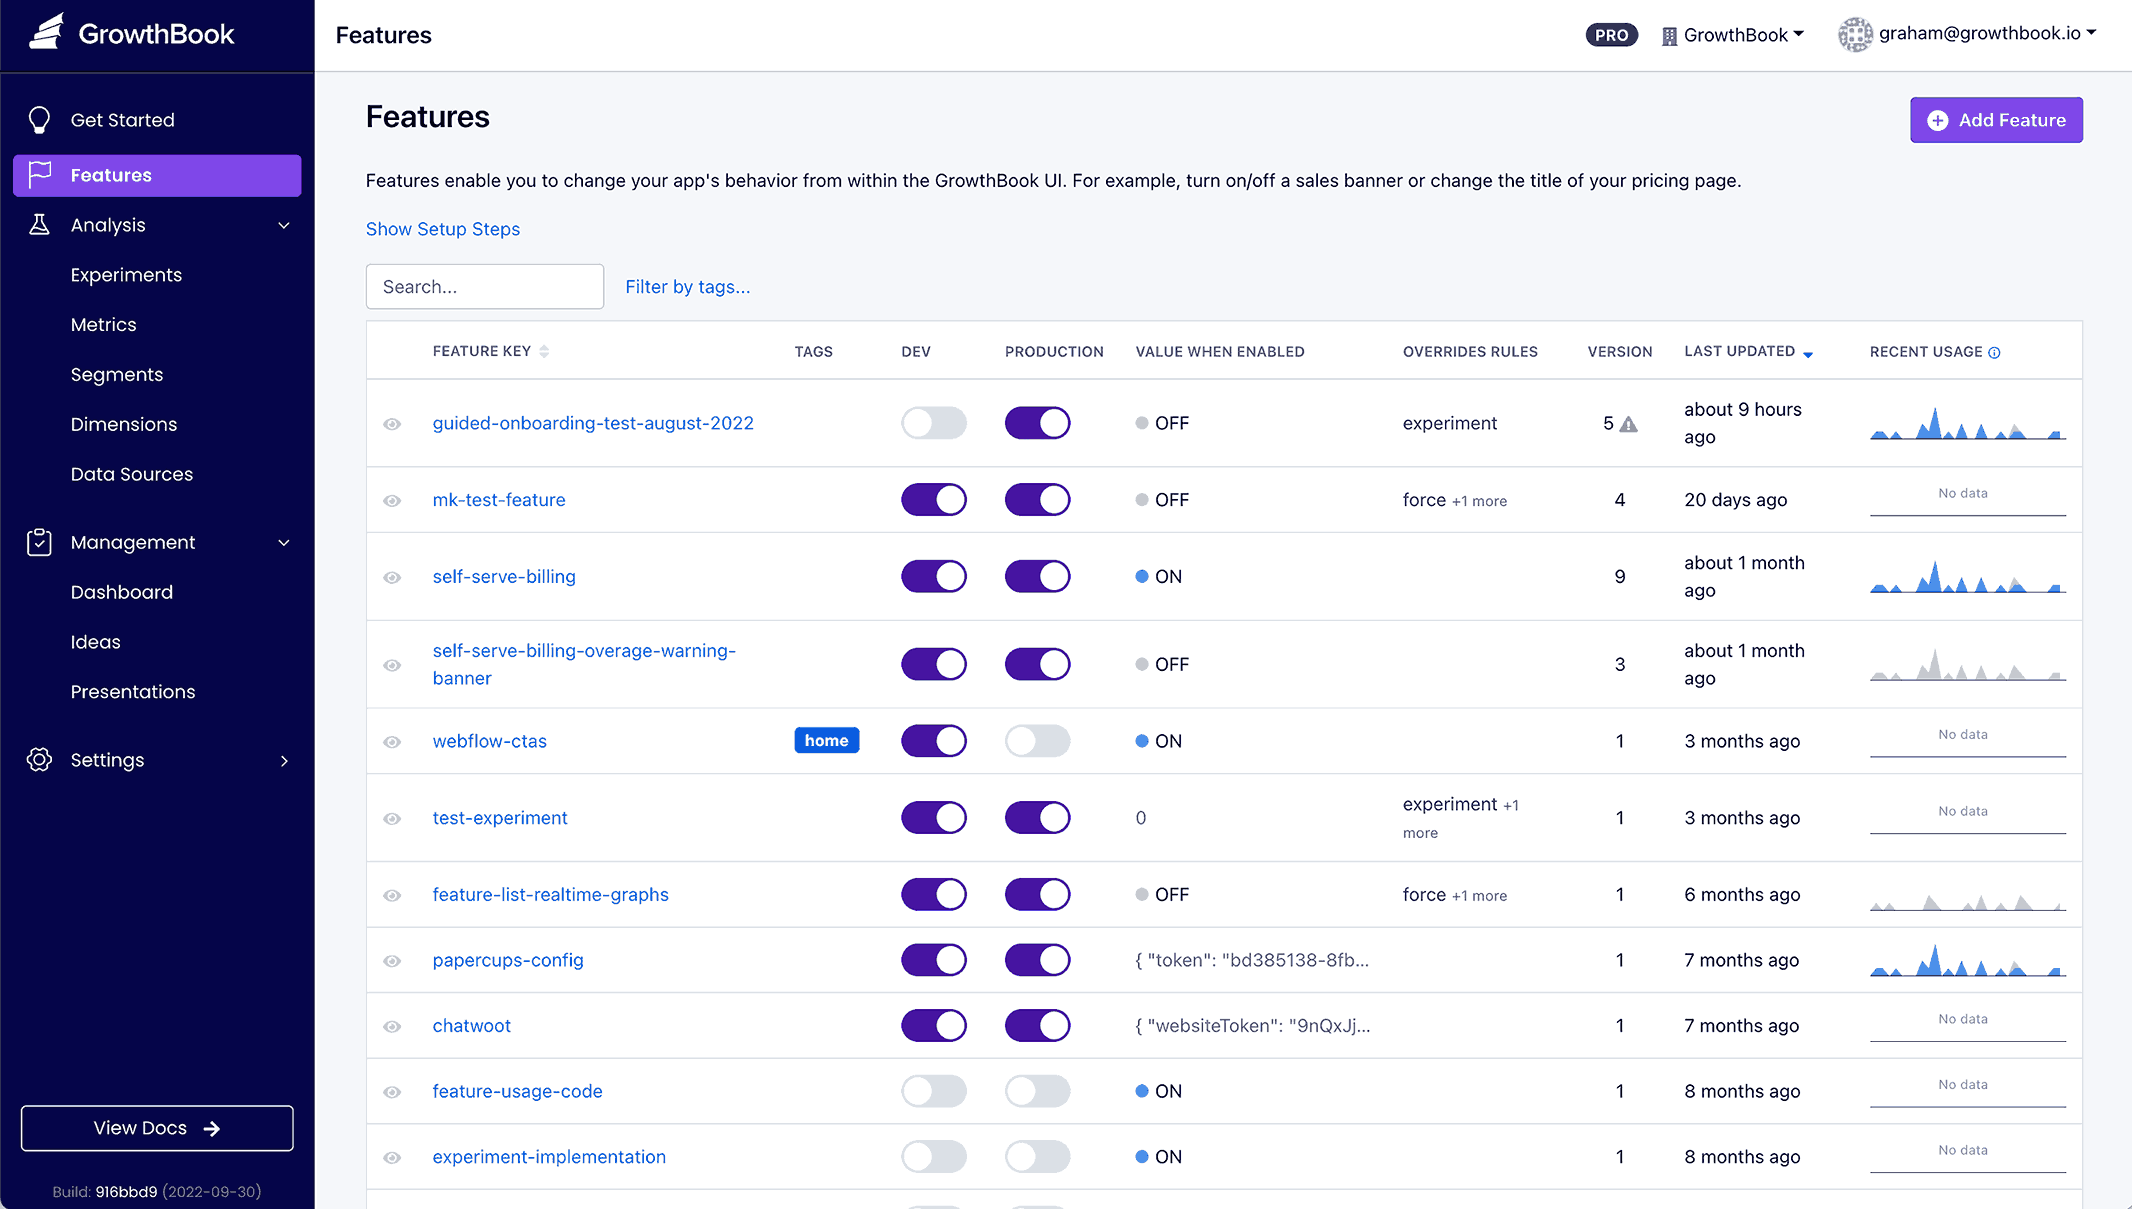Enable Dev toggle for feature-usage-code

click(933, 1091)
